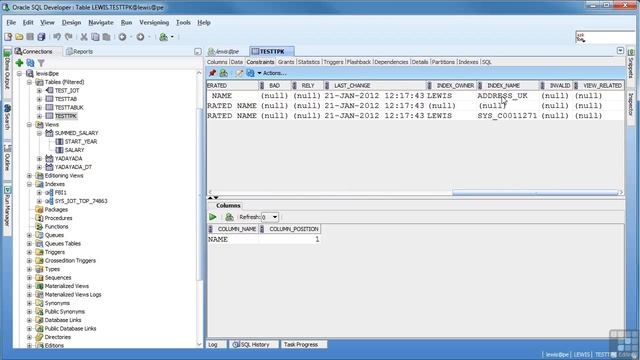Click the Freeze View pin icon

tap(212, 73)
